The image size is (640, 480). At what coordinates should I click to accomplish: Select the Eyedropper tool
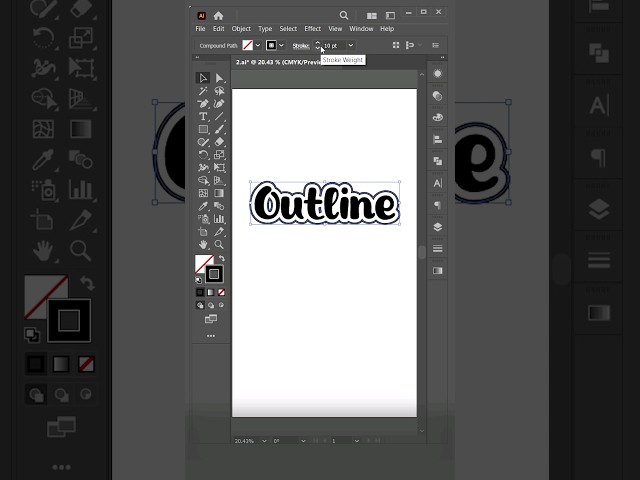pyautogui.click(x=203, y=206)
